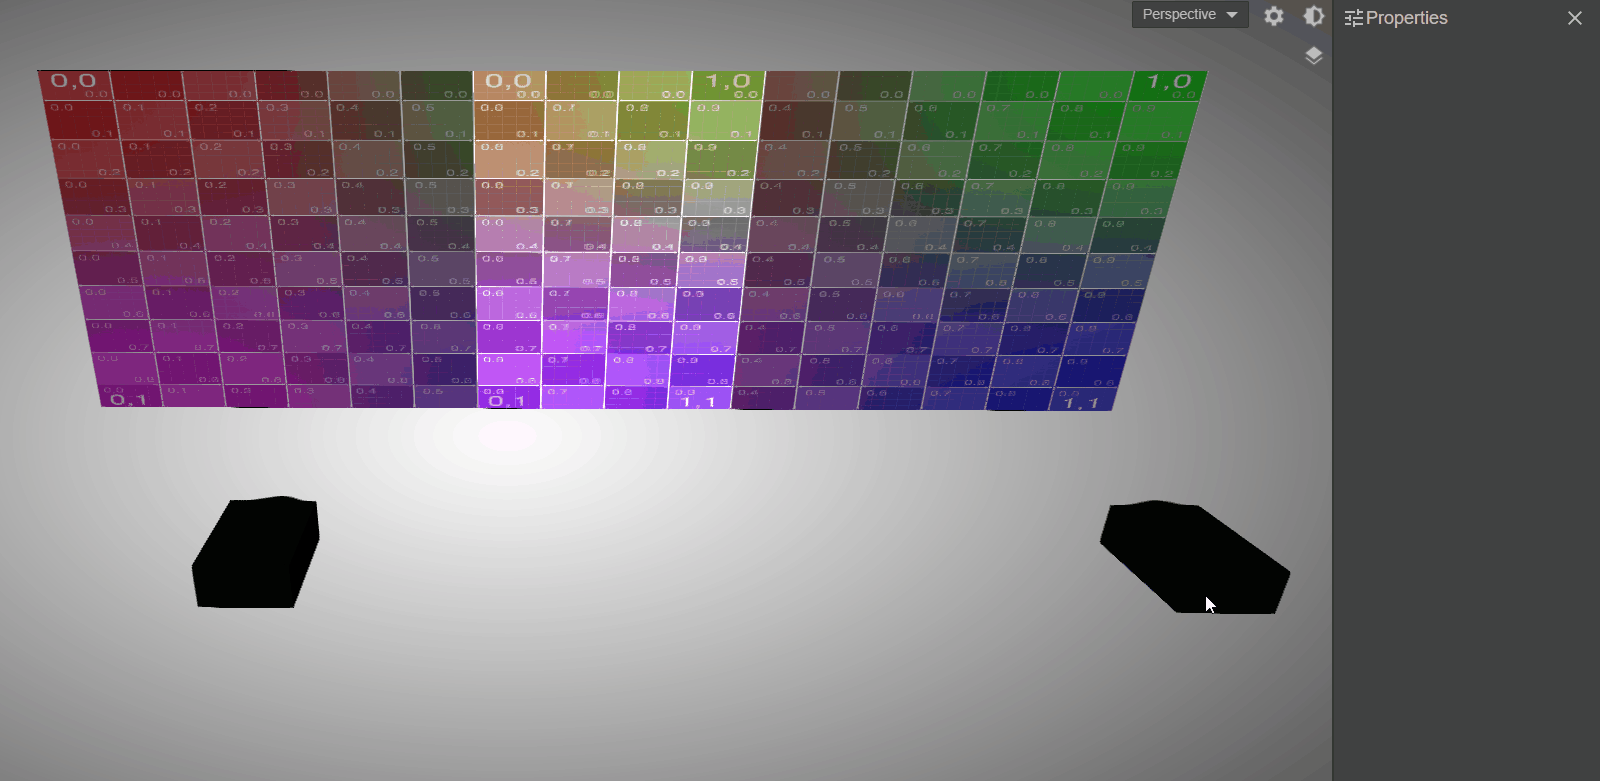
Task: Click the empty Properties panel body
Action: [1466, 400]
